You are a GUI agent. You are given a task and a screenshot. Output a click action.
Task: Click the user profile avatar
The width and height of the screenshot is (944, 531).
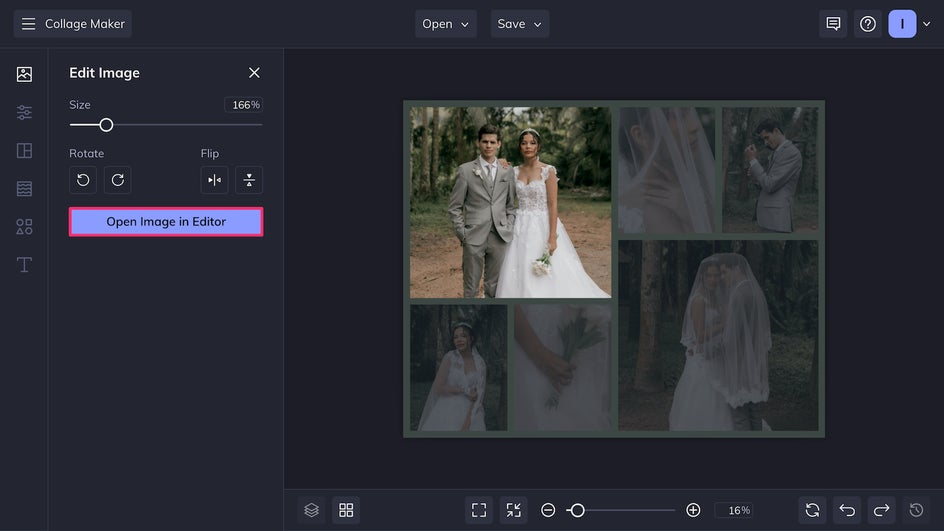[902, 24]
